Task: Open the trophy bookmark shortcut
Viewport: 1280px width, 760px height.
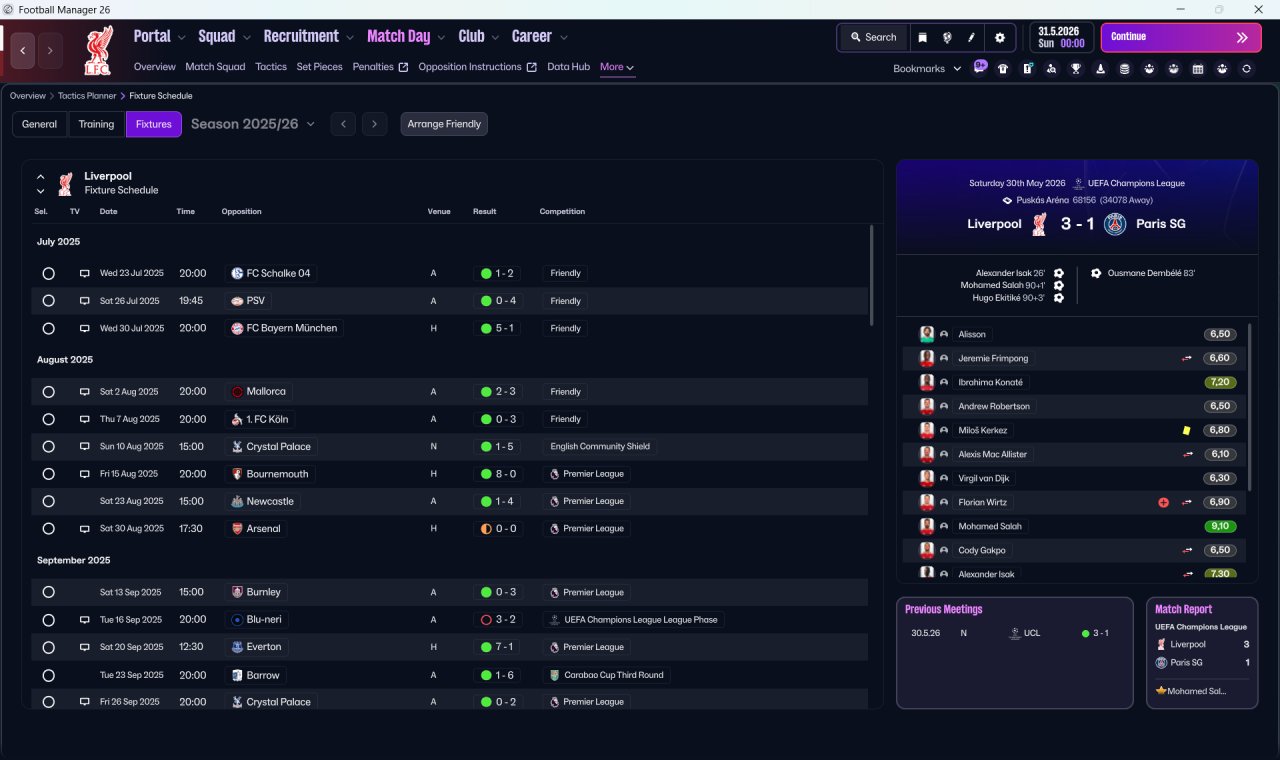Action: click(1076, 69)
